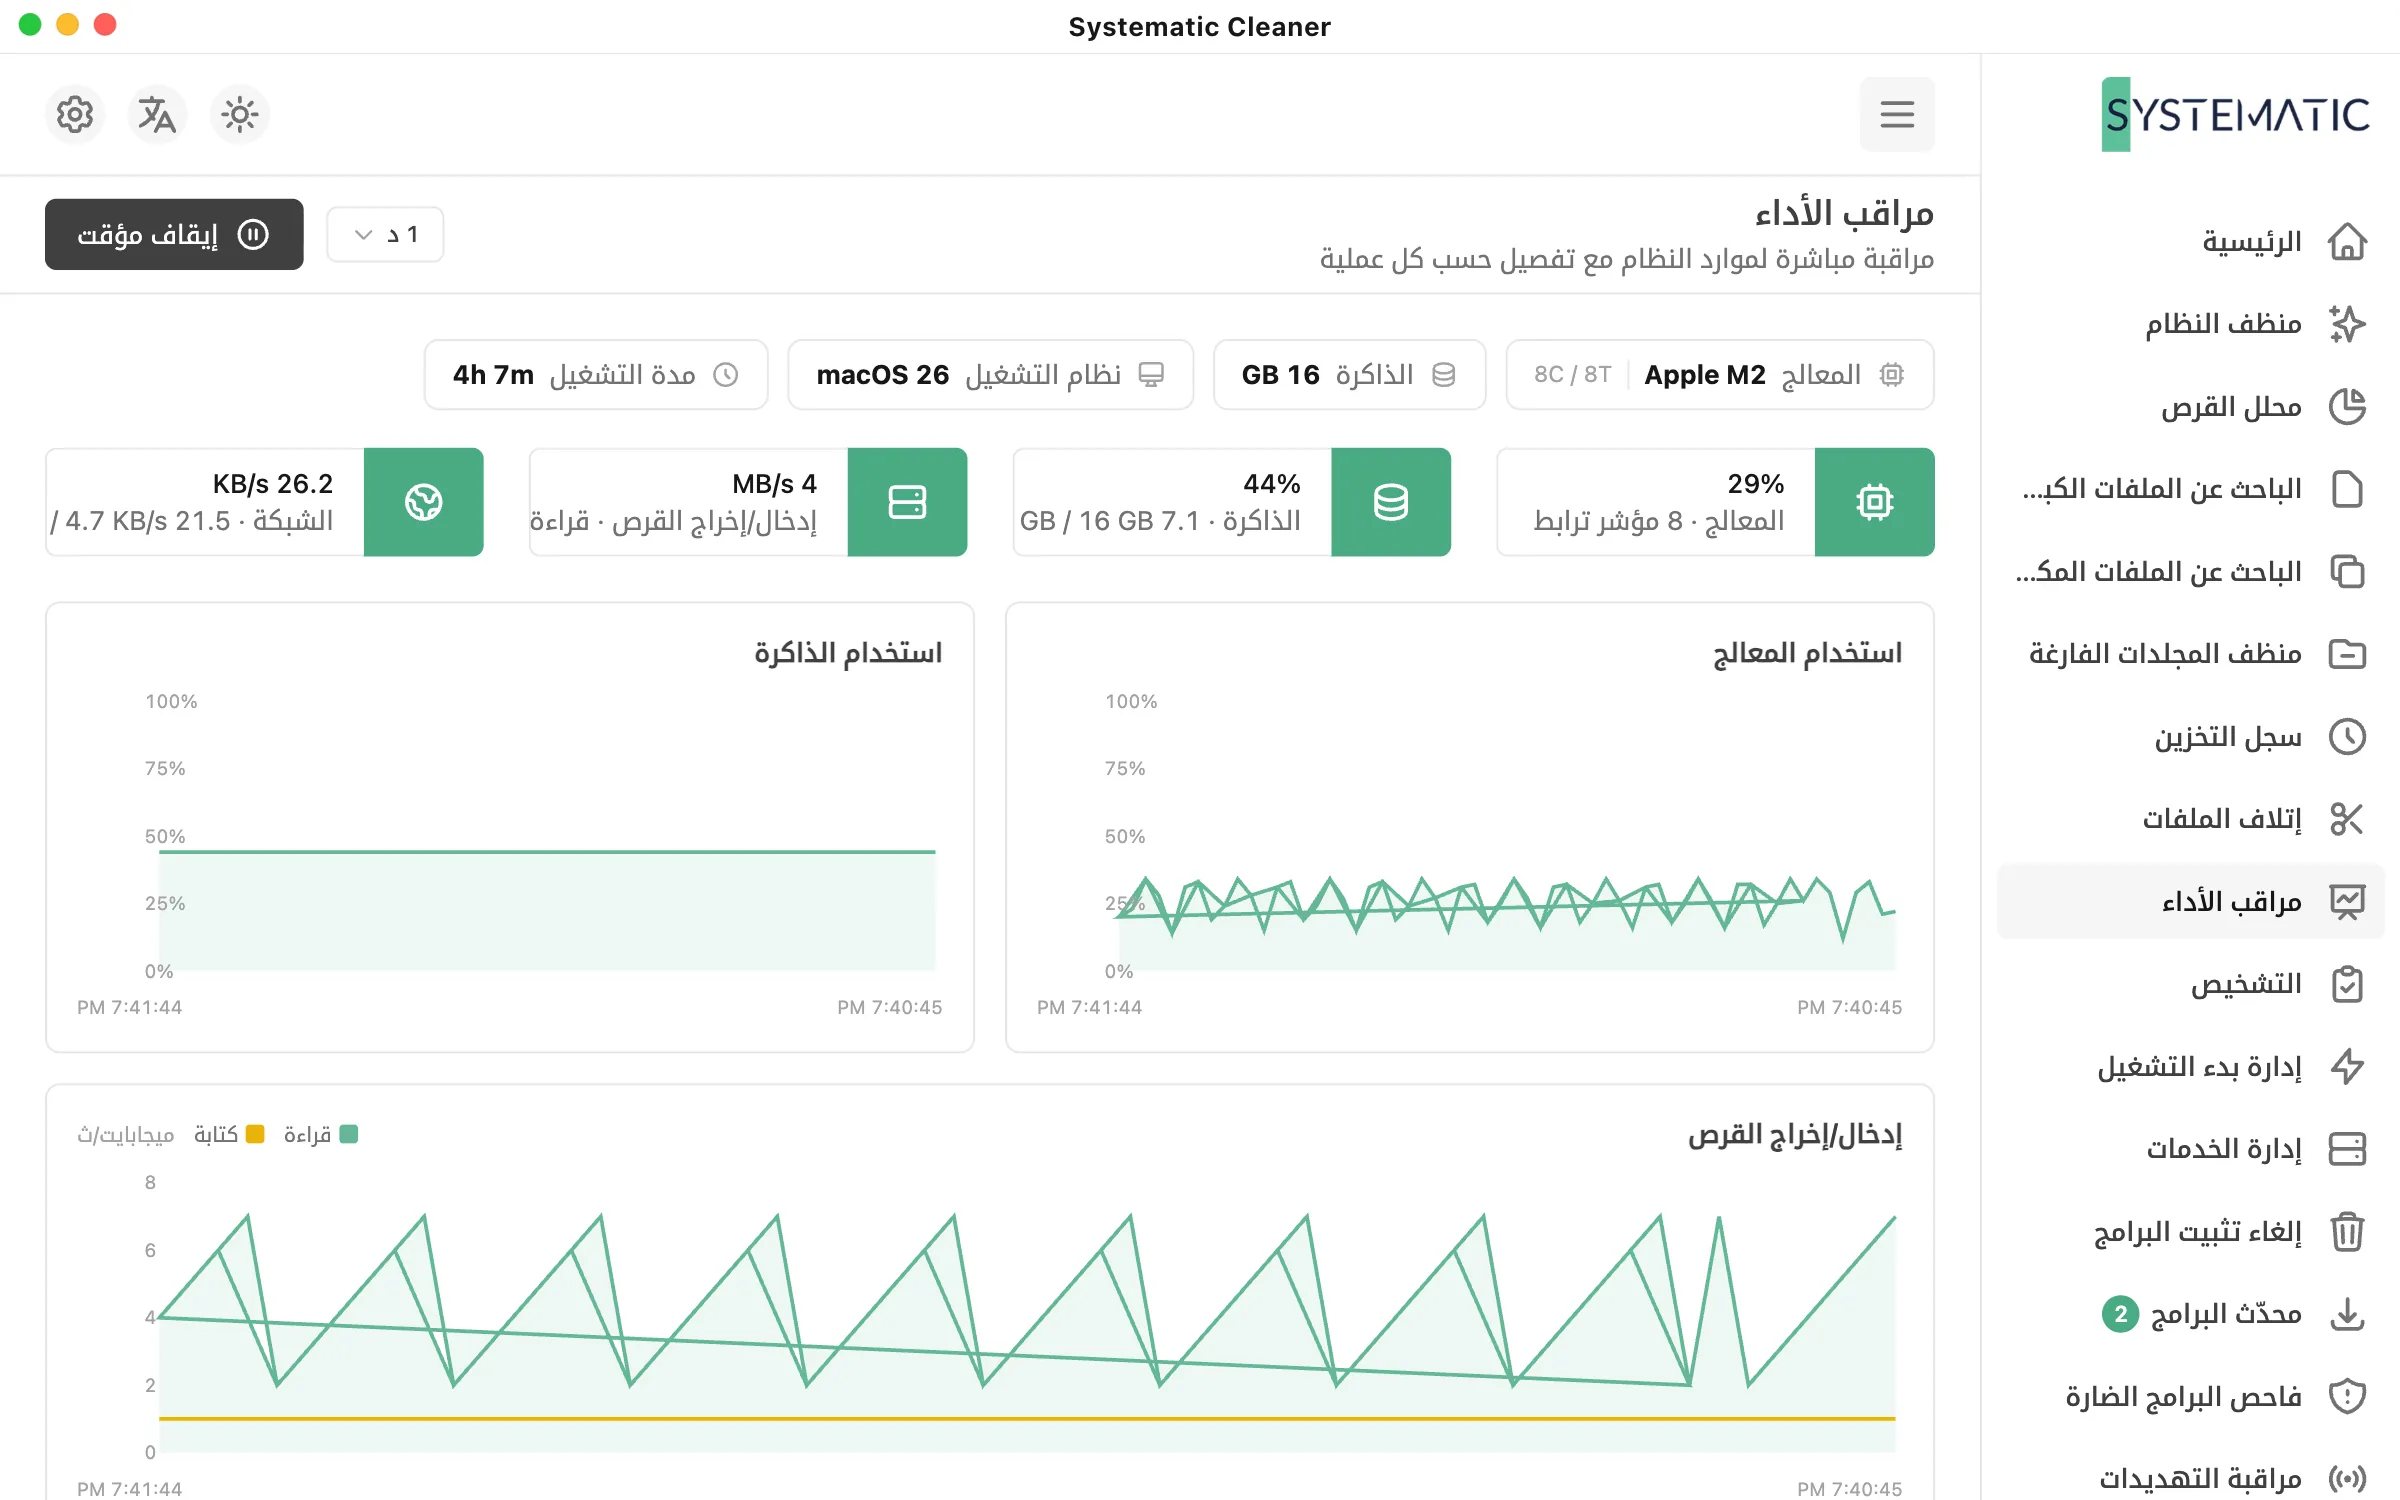Click the ميجابايت/ث unit label
This screenshot has width=2400, height=1500.
126,1135
